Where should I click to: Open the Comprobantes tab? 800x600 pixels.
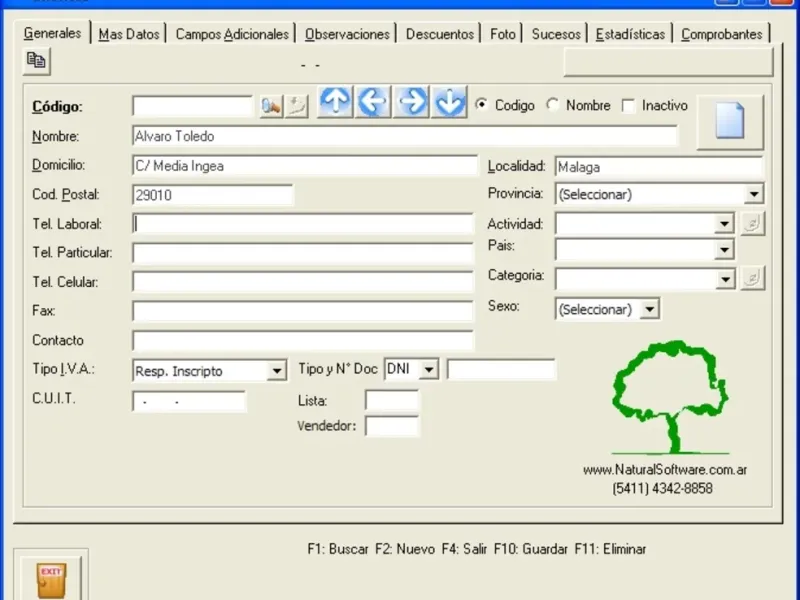721,34
